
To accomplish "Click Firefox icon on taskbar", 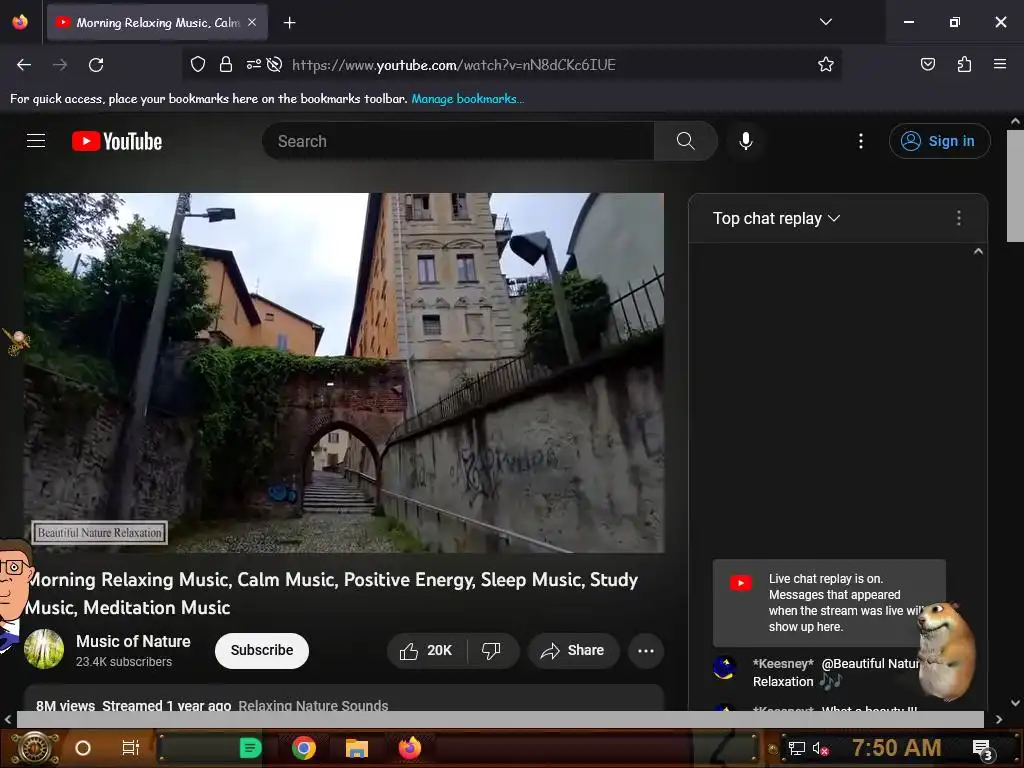I will click(x=410, y=748).
